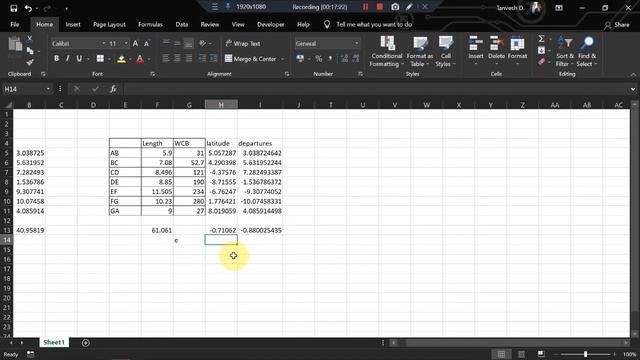Click the Insert cells button

(476, 49)
